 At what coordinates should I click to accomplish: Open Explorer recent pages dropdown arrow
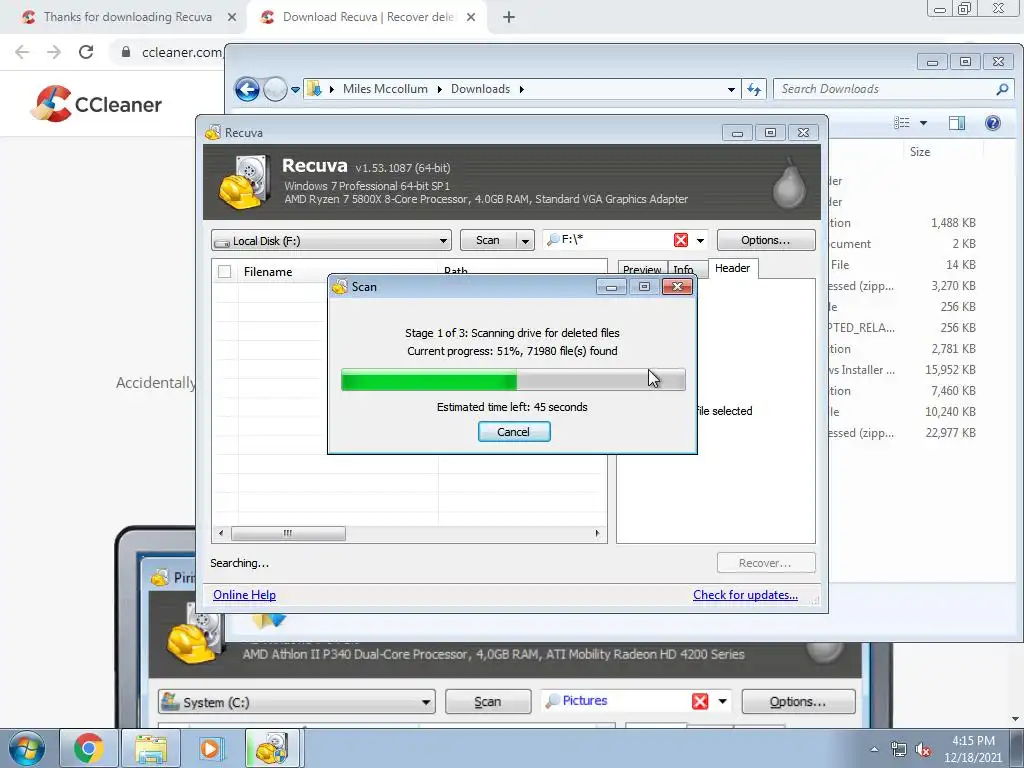click(295, 89)
